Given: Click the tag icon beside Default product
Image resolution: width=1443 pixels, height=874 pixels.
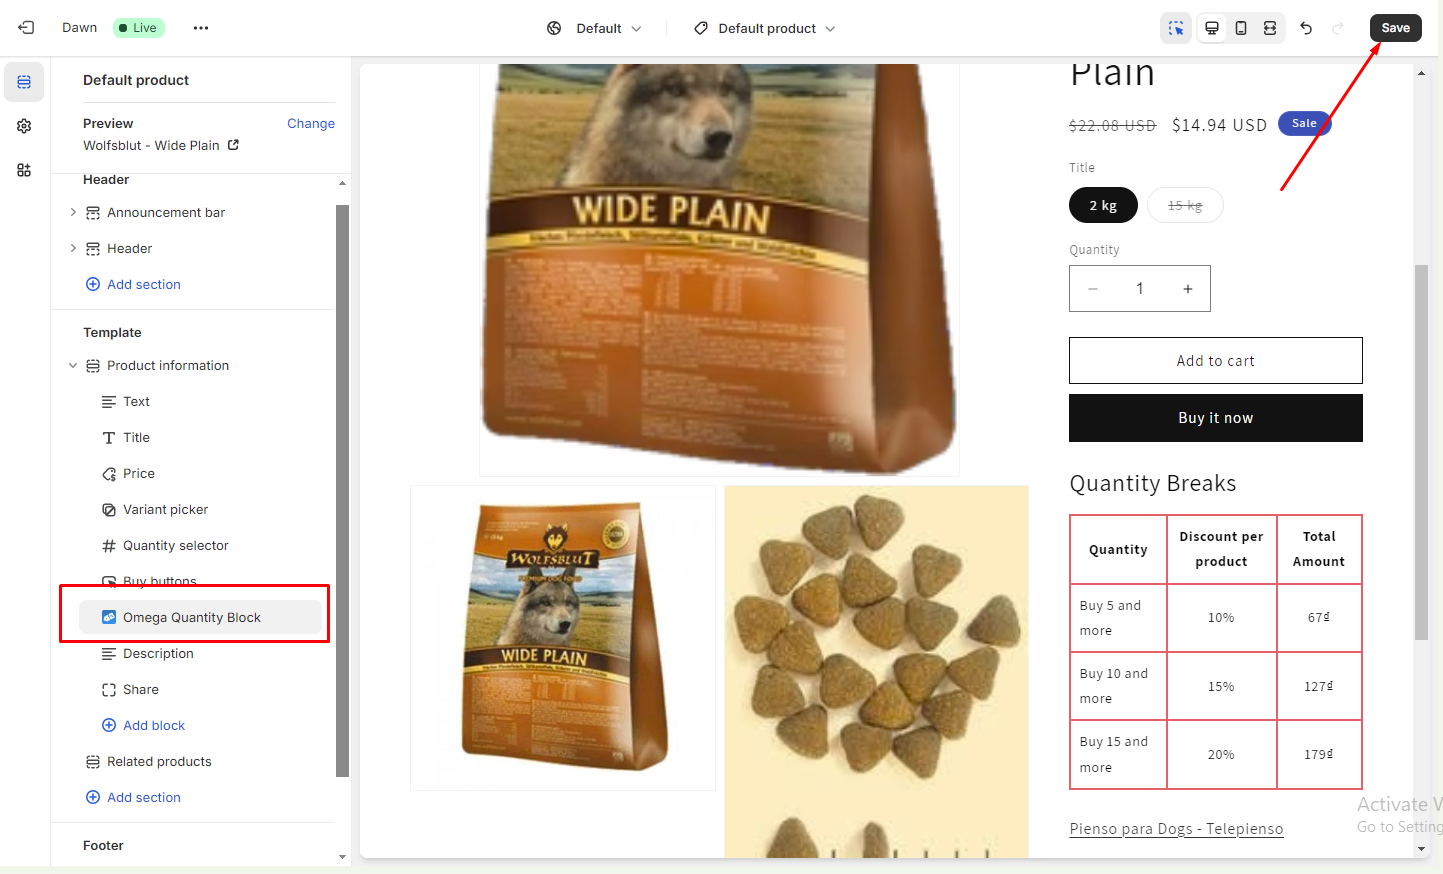Looking at the screenshot, I should coord(701,28).
